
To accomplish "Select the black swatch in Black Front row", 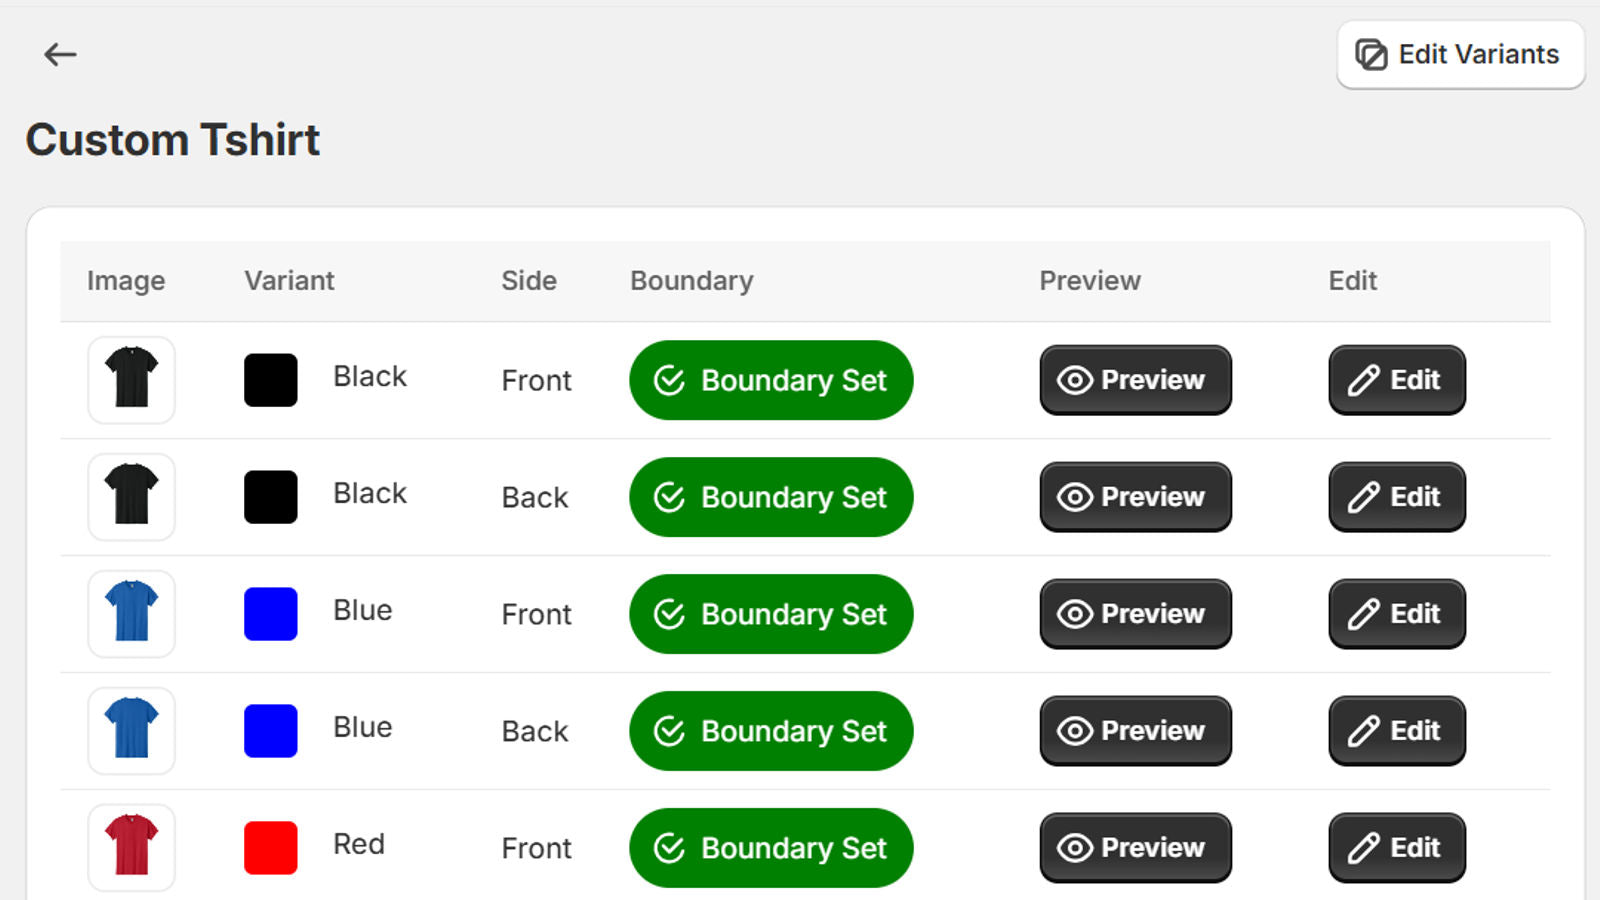I will 271,380.
